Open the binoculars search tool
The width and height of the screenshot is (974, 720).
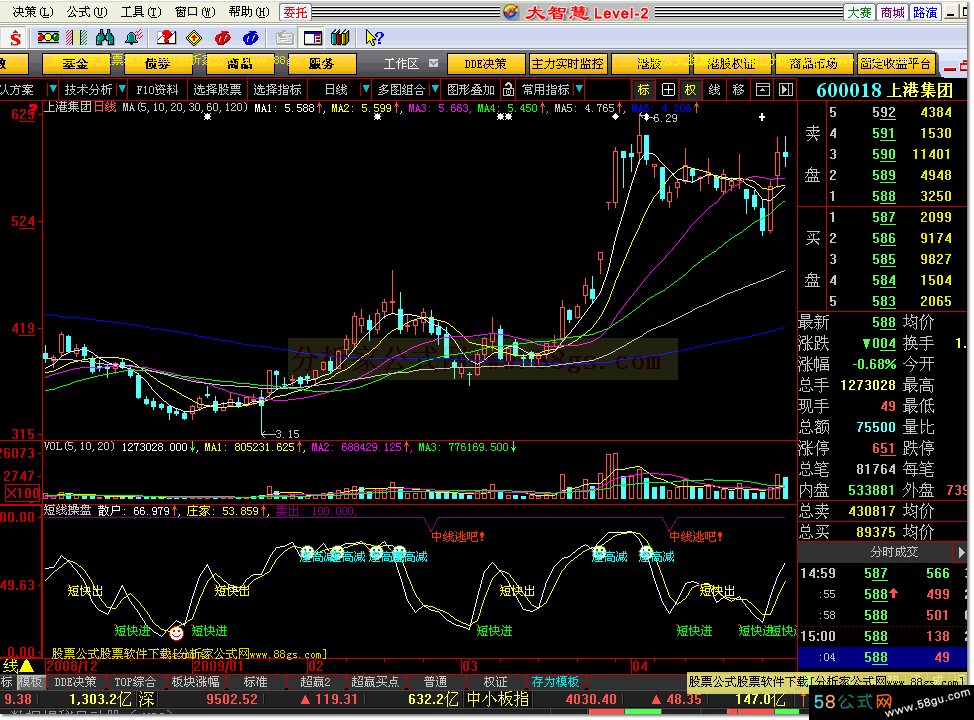pyautogui.click(x=105, y=38)
